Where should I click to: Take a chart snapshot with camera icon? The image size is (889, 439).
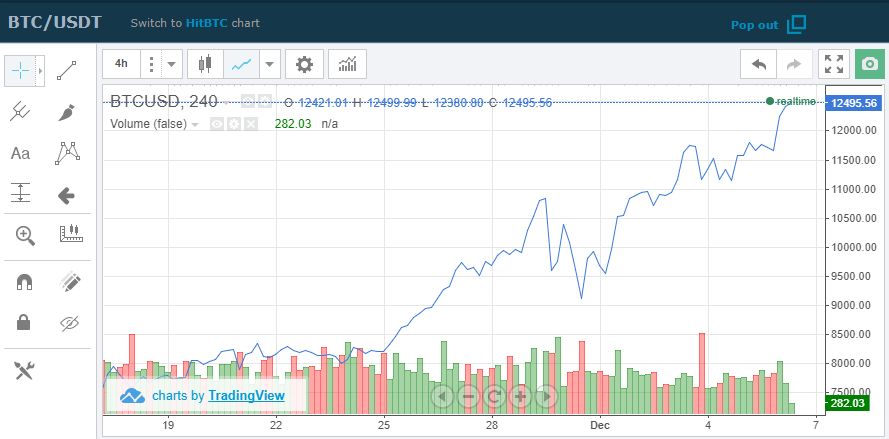click(x=870, y=64)
